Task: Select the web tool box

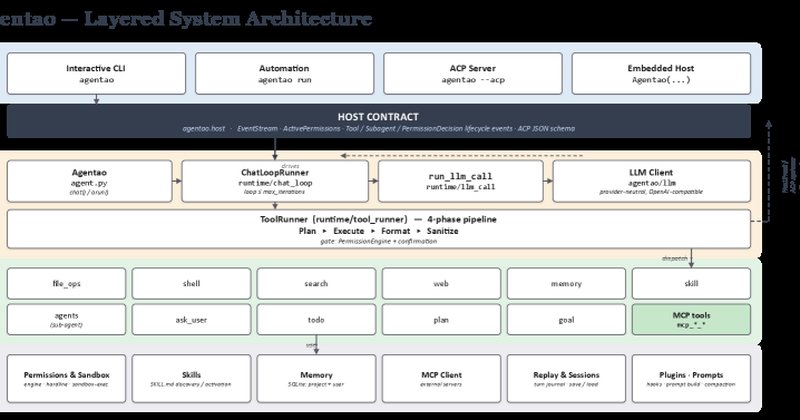Action: [441, 283]
